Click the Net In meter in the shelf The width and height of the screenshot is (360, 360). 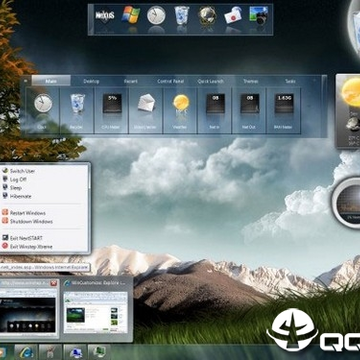pyautogui.click(x=215, y=104)
